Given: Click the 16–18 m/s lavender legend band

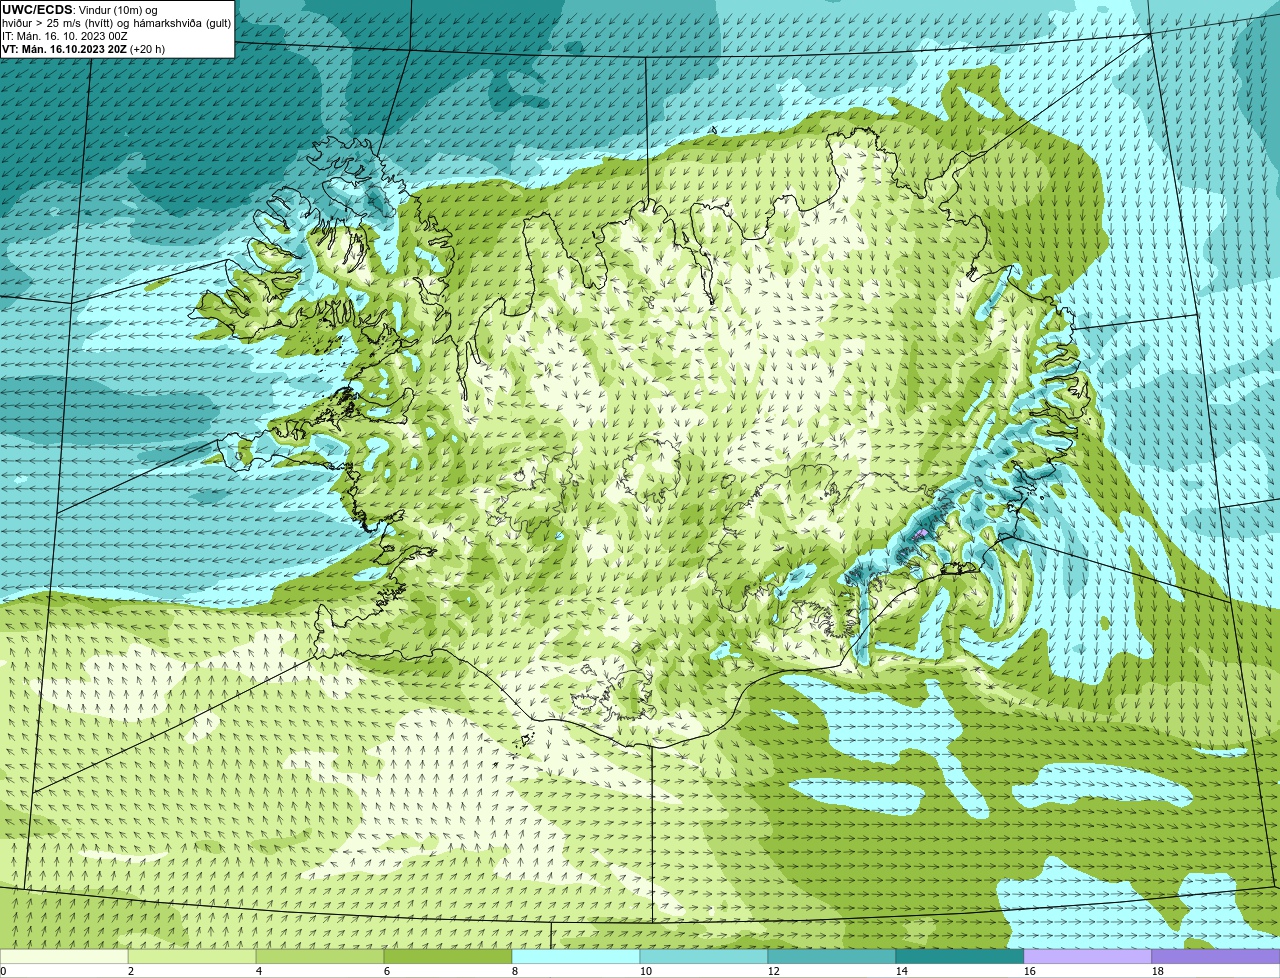Looking at the screenshot, I should (x=1088, y=957).
